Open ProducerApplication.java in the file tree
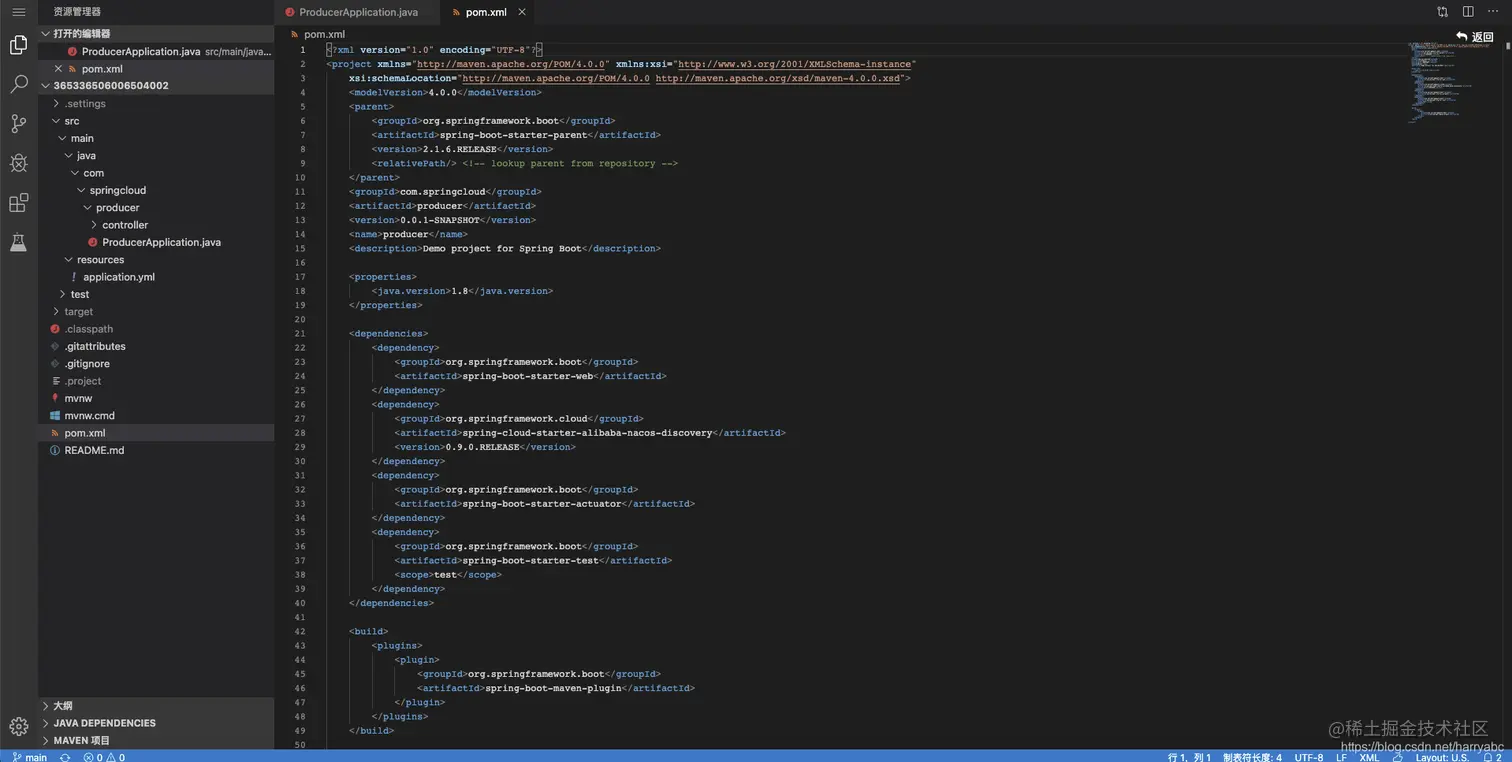This screenshot has width=1512, height=762. tap(156, 242)
